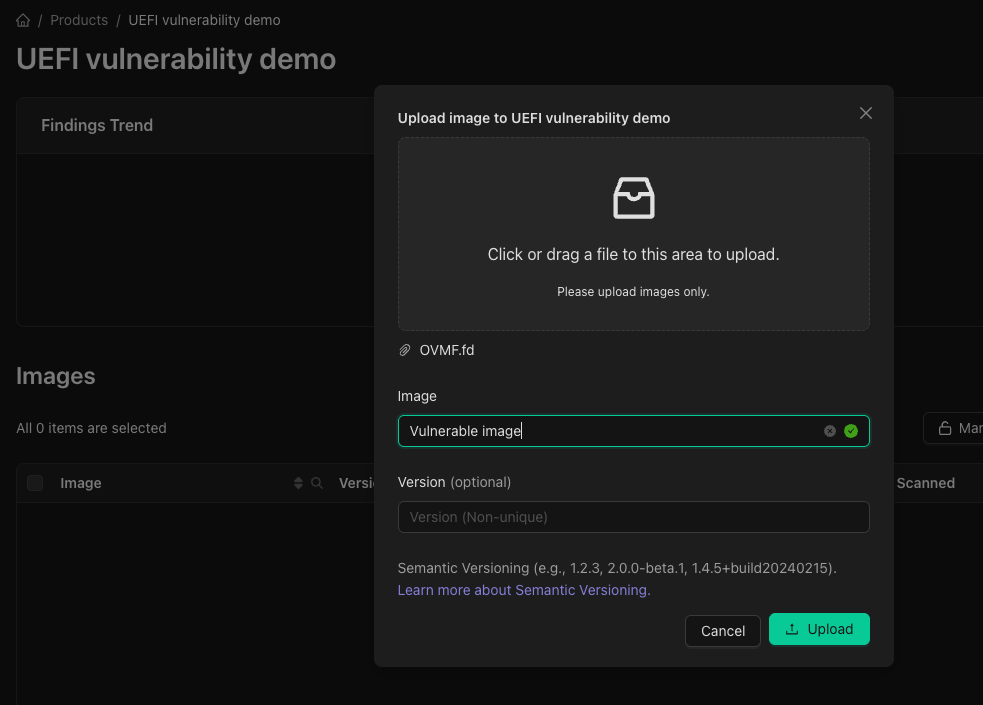The height and width of the screenshot is (705, 983).
Task: Navigate to Products via the breadcrumb
Action: pyautogui.click(x=78, y=19)
